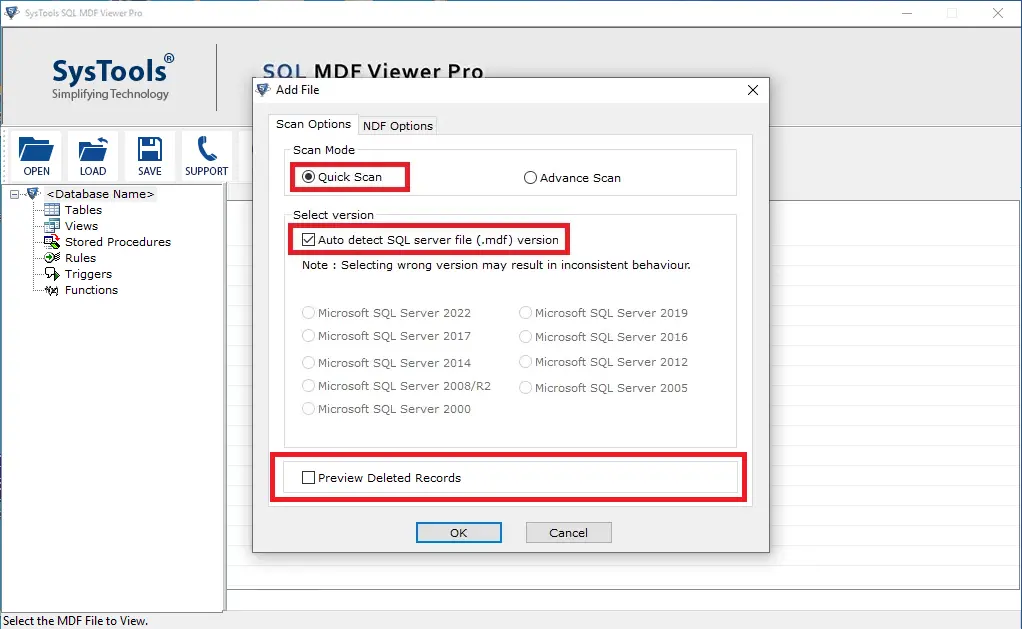
Task: Click the Functions icon in the tree
Action: click(51, 290)
